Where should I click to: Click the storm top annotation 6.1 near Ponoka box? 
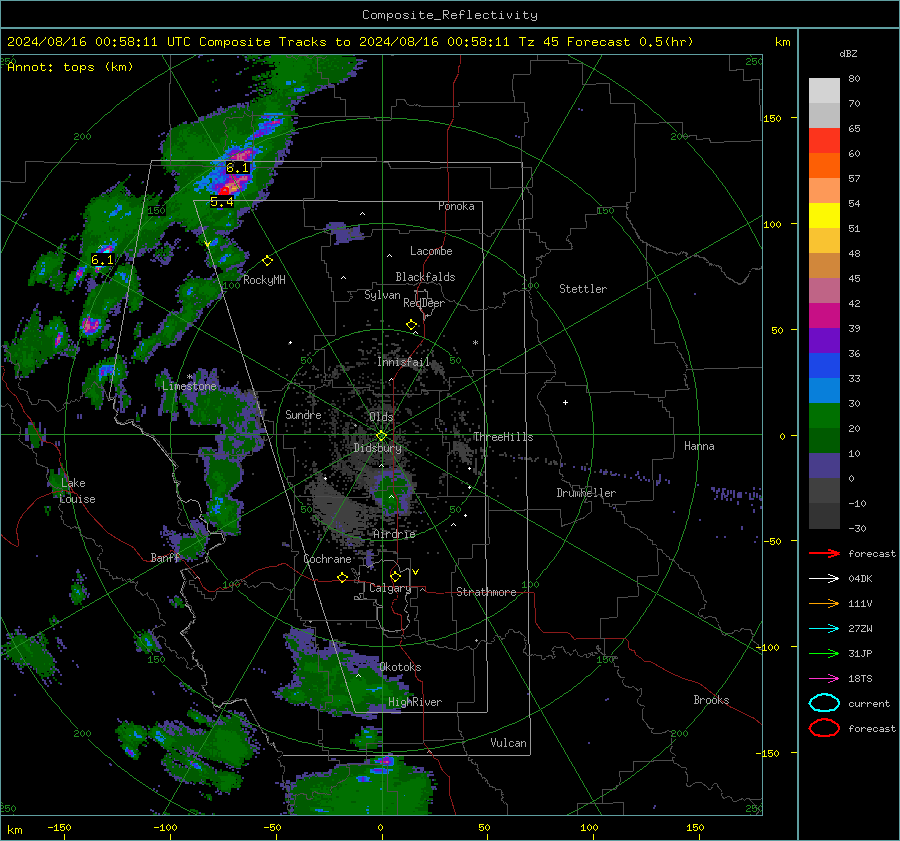237,168
